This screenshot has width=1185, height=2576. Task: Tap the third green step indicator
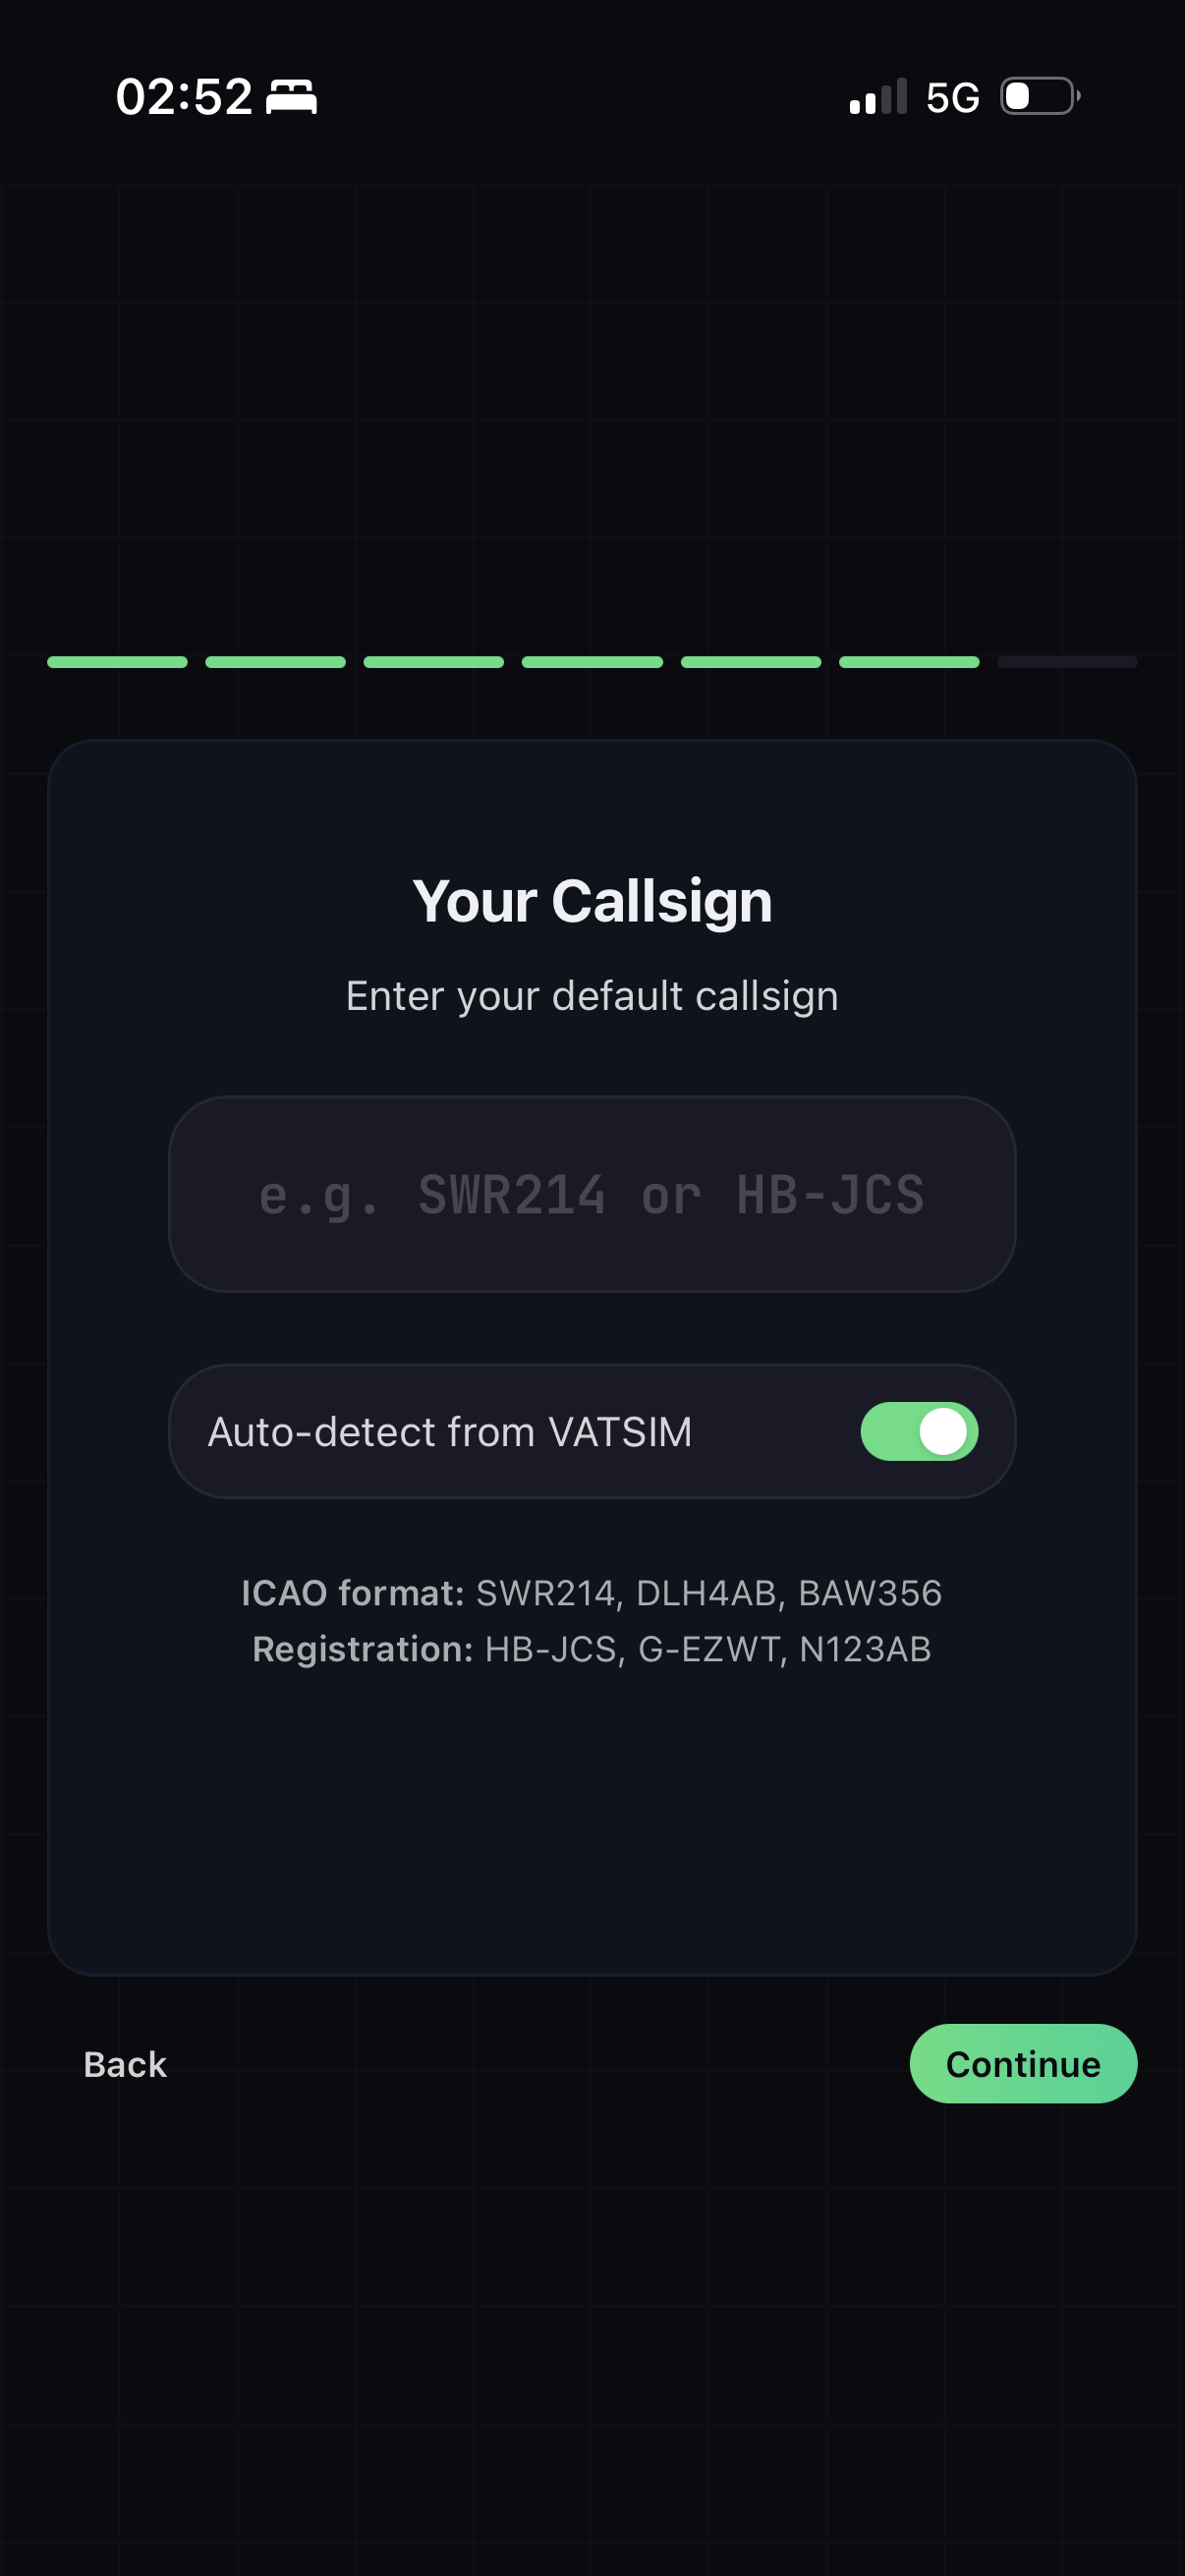tap(433, 661)
